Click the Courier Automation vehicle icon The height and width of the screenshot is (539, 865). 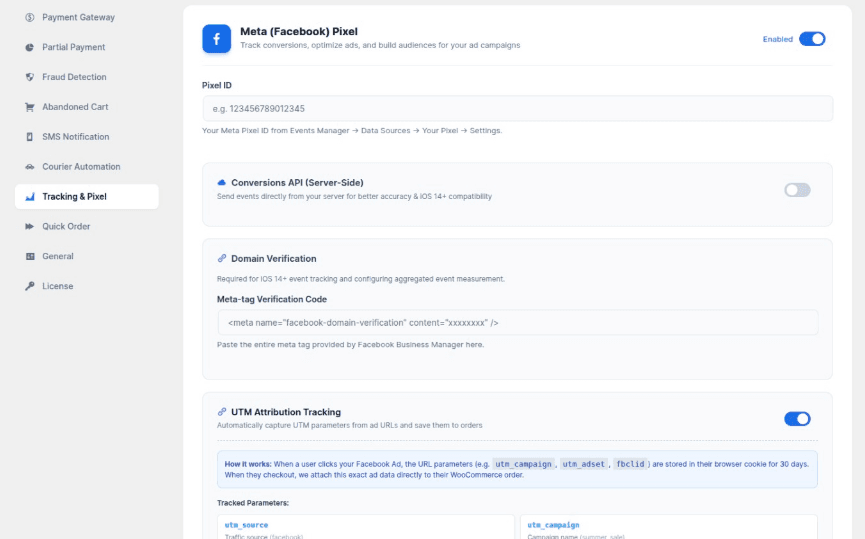29,167
